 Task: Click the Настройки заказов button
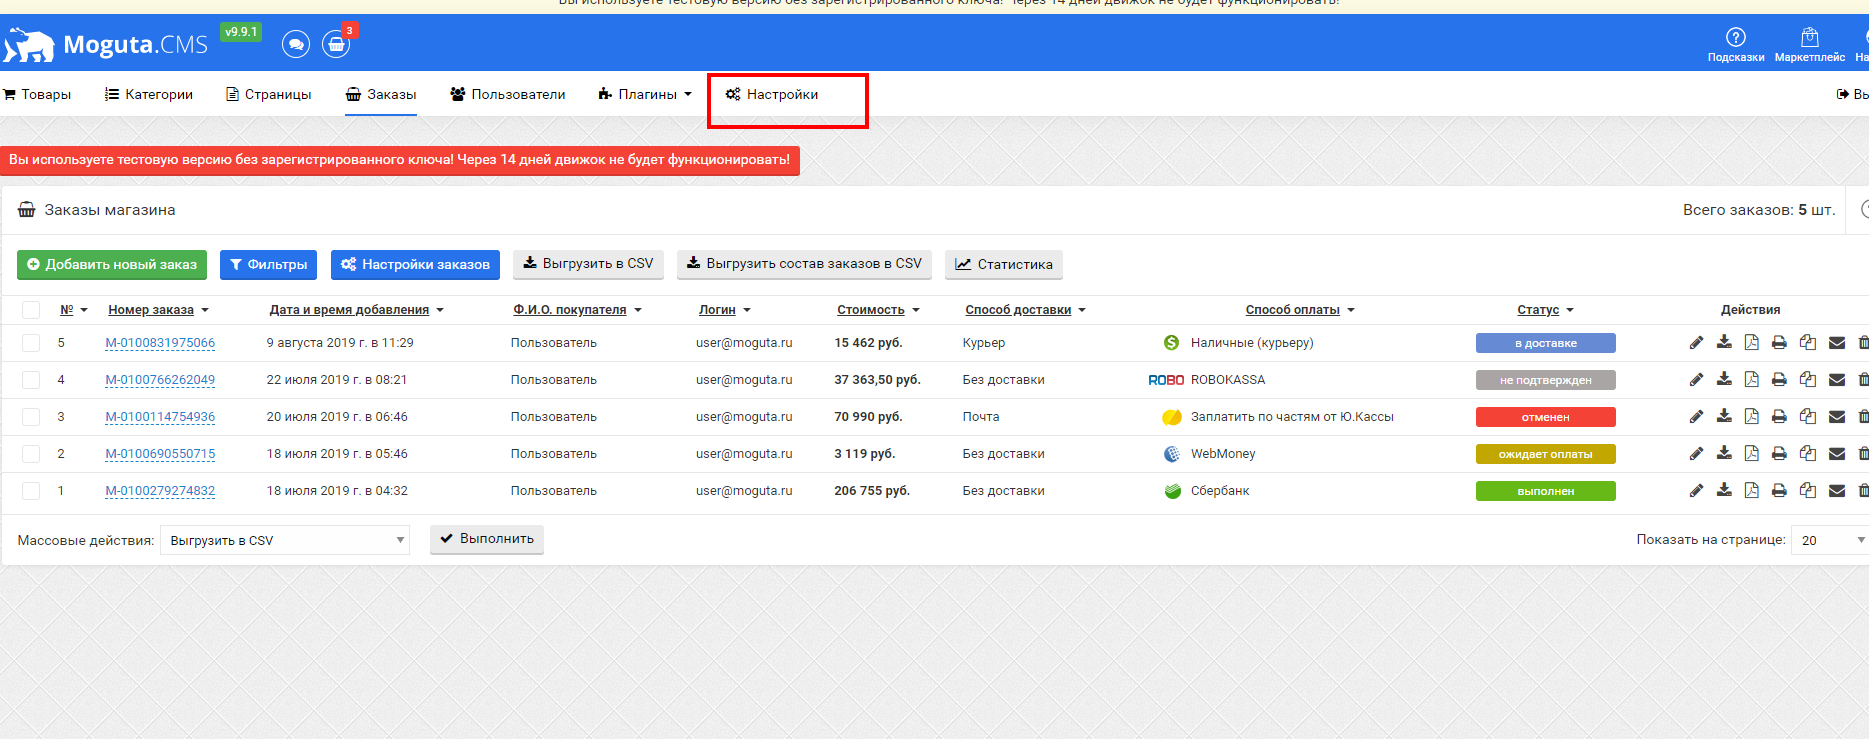pyautogui.click(x=415, y=264)
